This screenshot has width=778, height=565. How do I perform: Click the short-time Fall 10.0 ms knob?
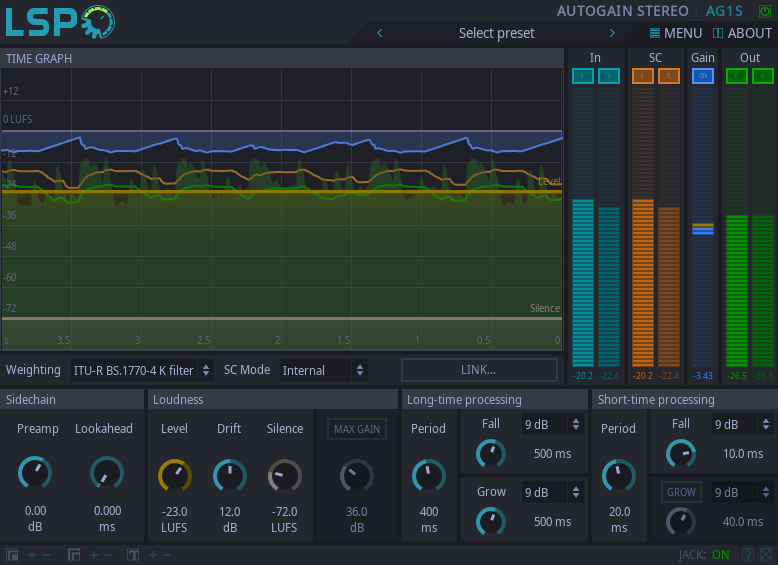[x=681, y=453]
